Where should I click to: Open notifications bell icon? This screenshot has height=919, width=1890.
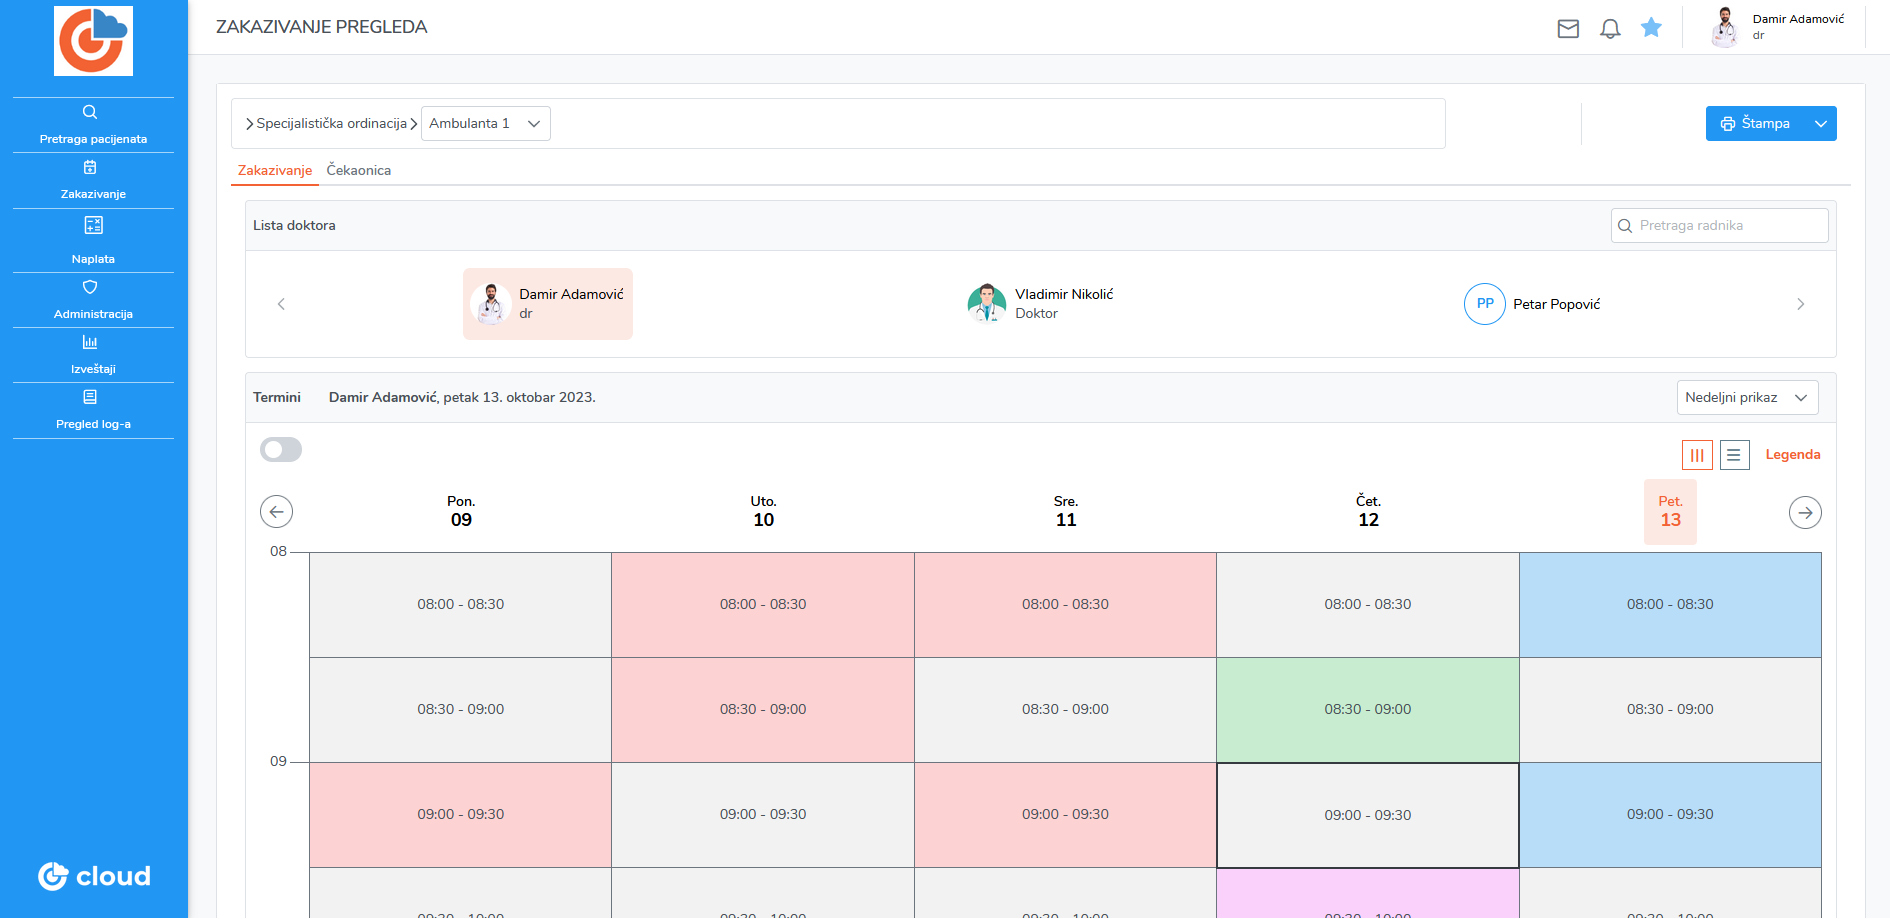[x=1610, y=29]
